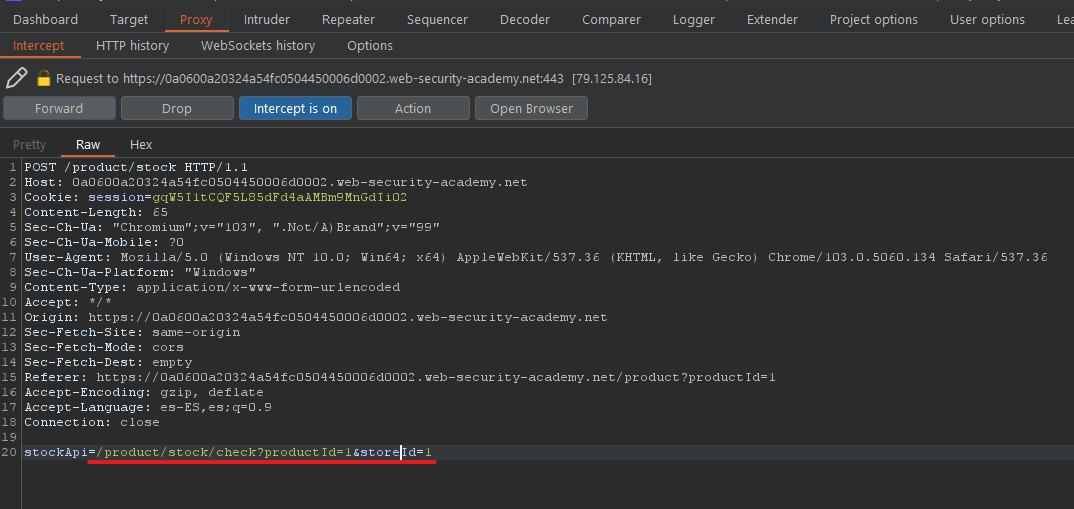Switch to the Dashboard tab
The height and width of the screenshot is (509, 1074).
(x=45, y=20)
